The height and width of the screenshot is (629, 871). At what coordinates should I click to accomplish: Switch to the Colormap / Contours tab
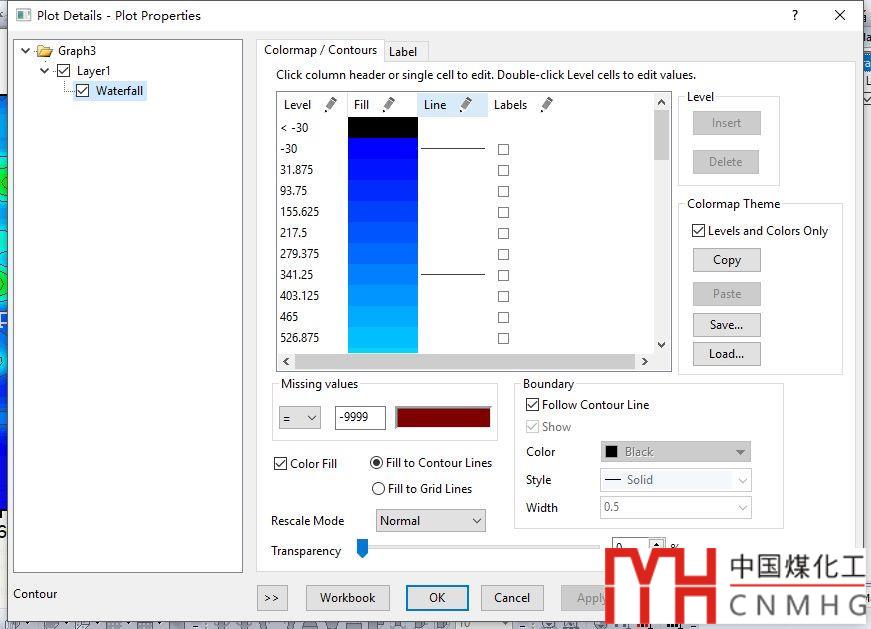pyautogui.click(x=321, y=50)
